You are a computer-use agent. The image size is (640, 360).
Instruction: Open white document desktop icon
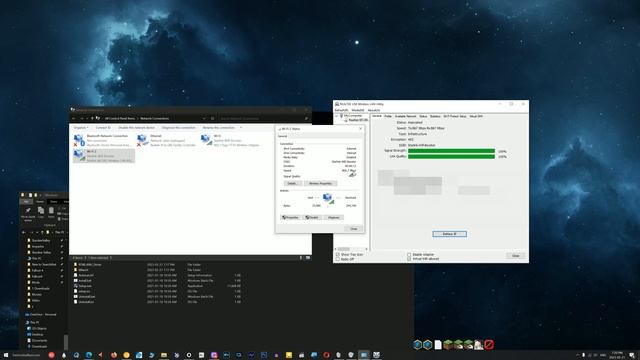pyautogui.click(x=438, y=345)
